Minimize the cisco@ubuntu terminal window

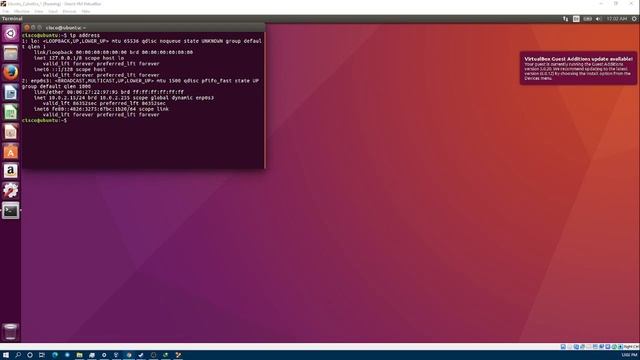pyautogui.click(x=33, y=28)
